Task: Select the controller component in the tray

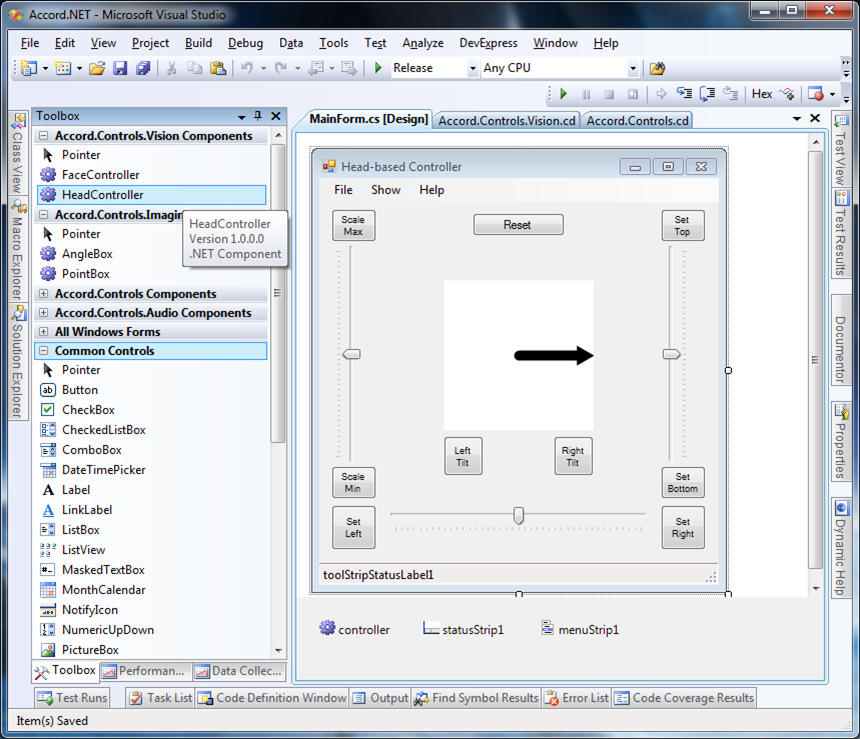Action: tap(355, 629)
